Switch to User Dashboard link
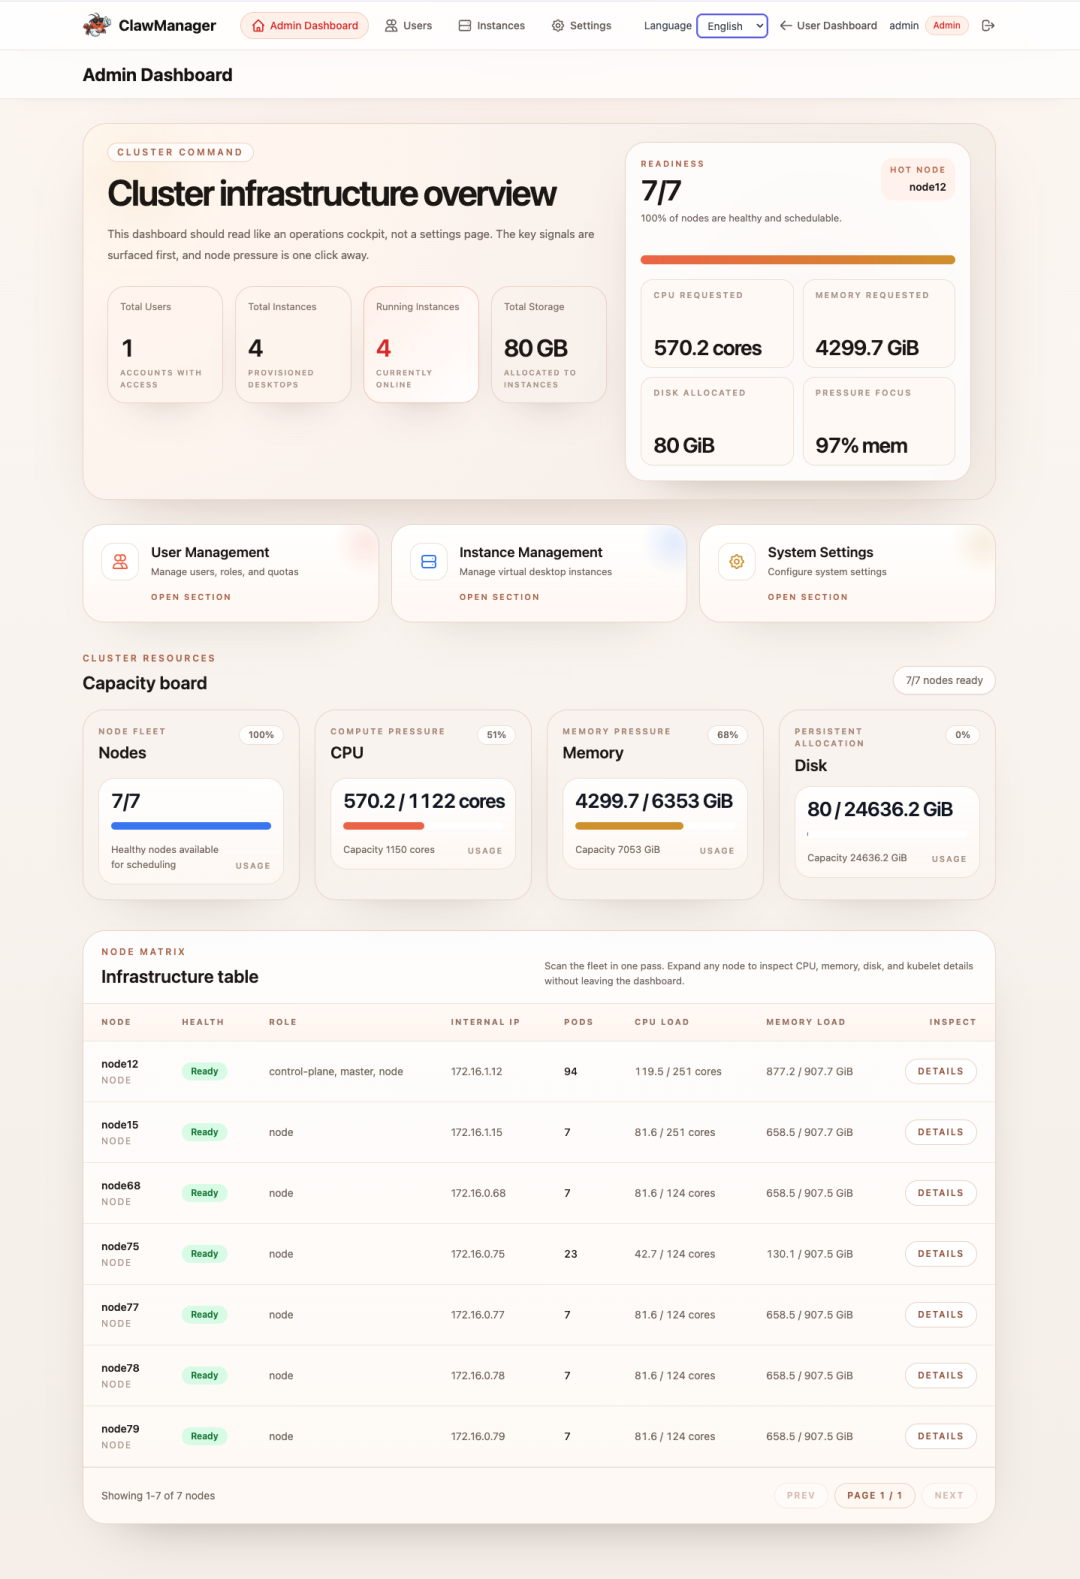 point(828,26)
